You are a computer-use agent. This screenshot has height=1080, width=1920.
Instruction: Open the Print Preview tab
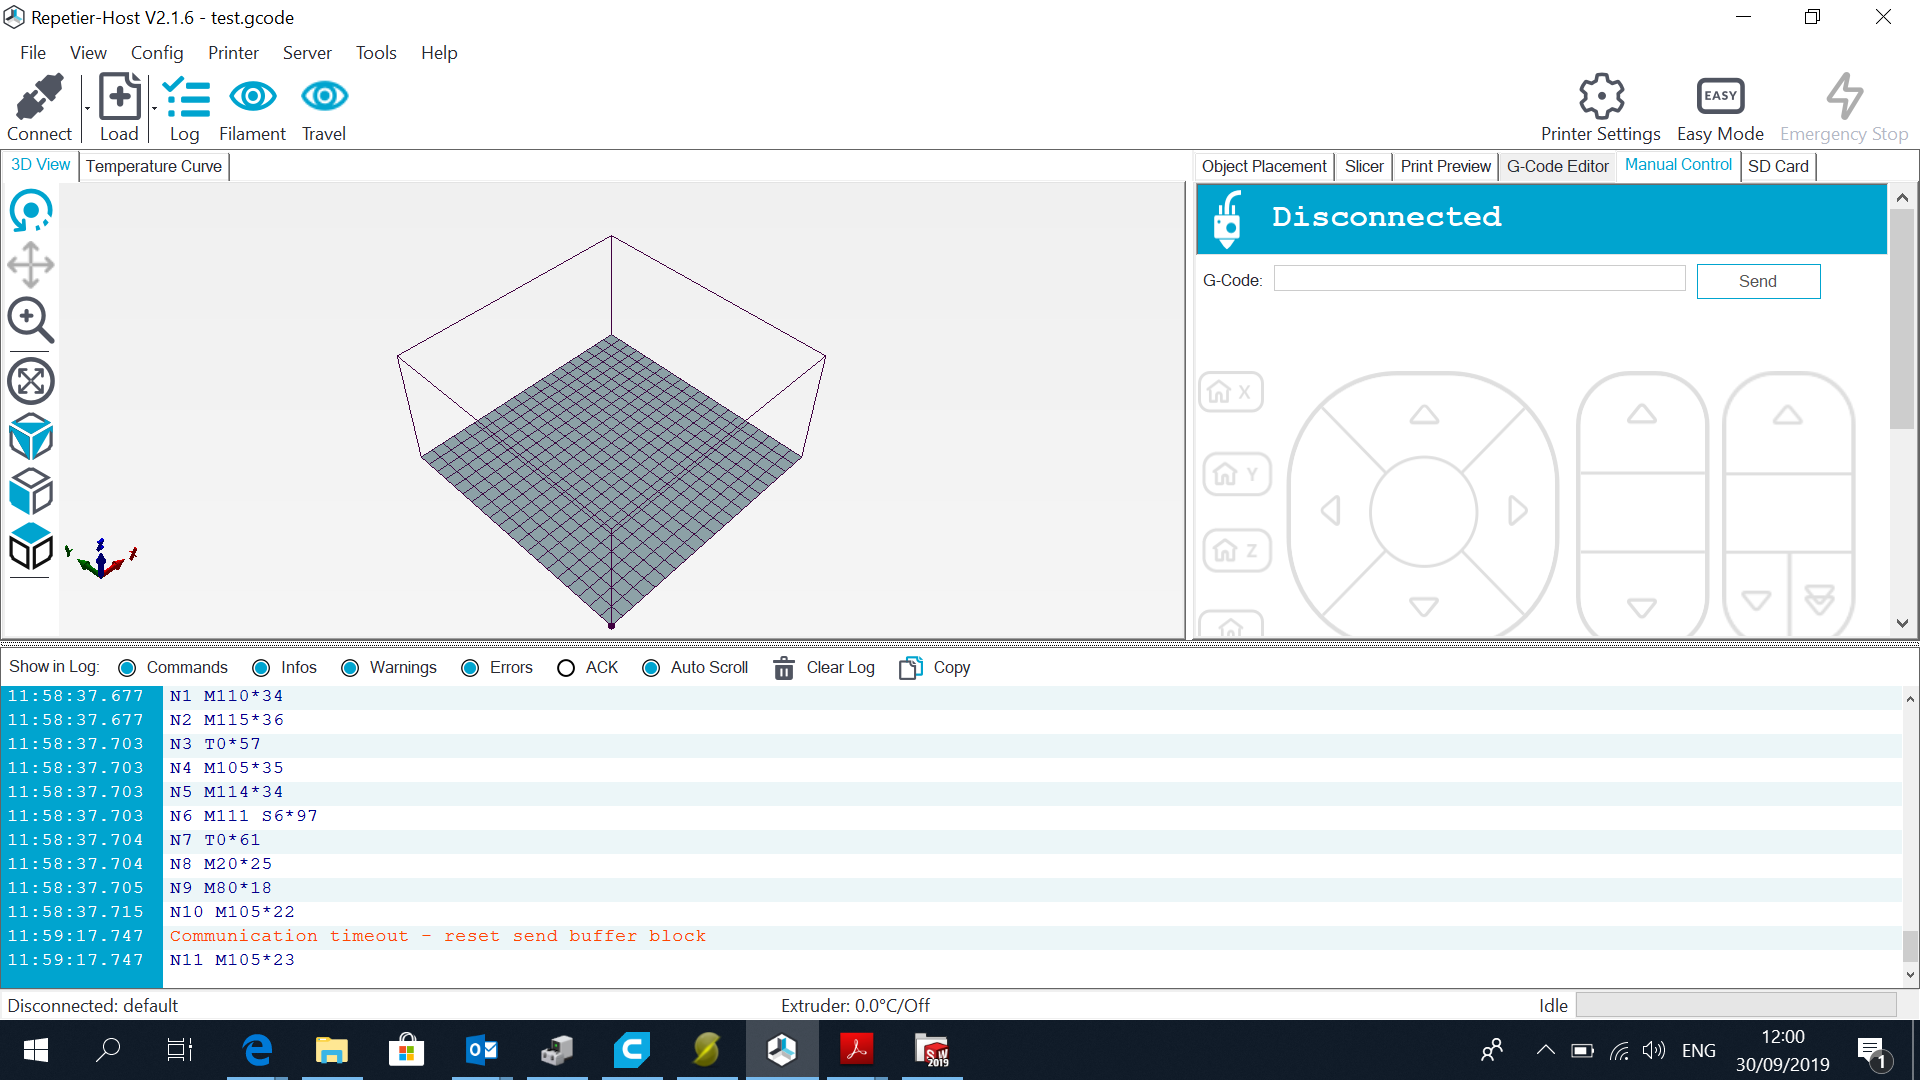pos(1444,166)
